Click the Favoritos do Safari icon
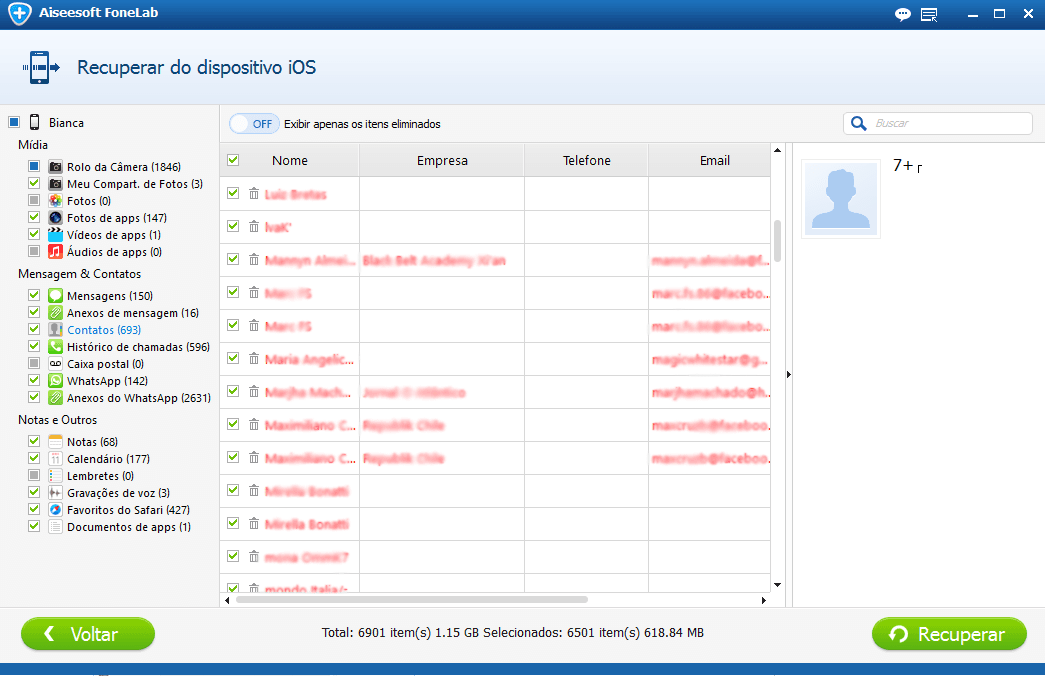Image resolution: width=1045 pixels, height=676 pixels. point(56,510)
